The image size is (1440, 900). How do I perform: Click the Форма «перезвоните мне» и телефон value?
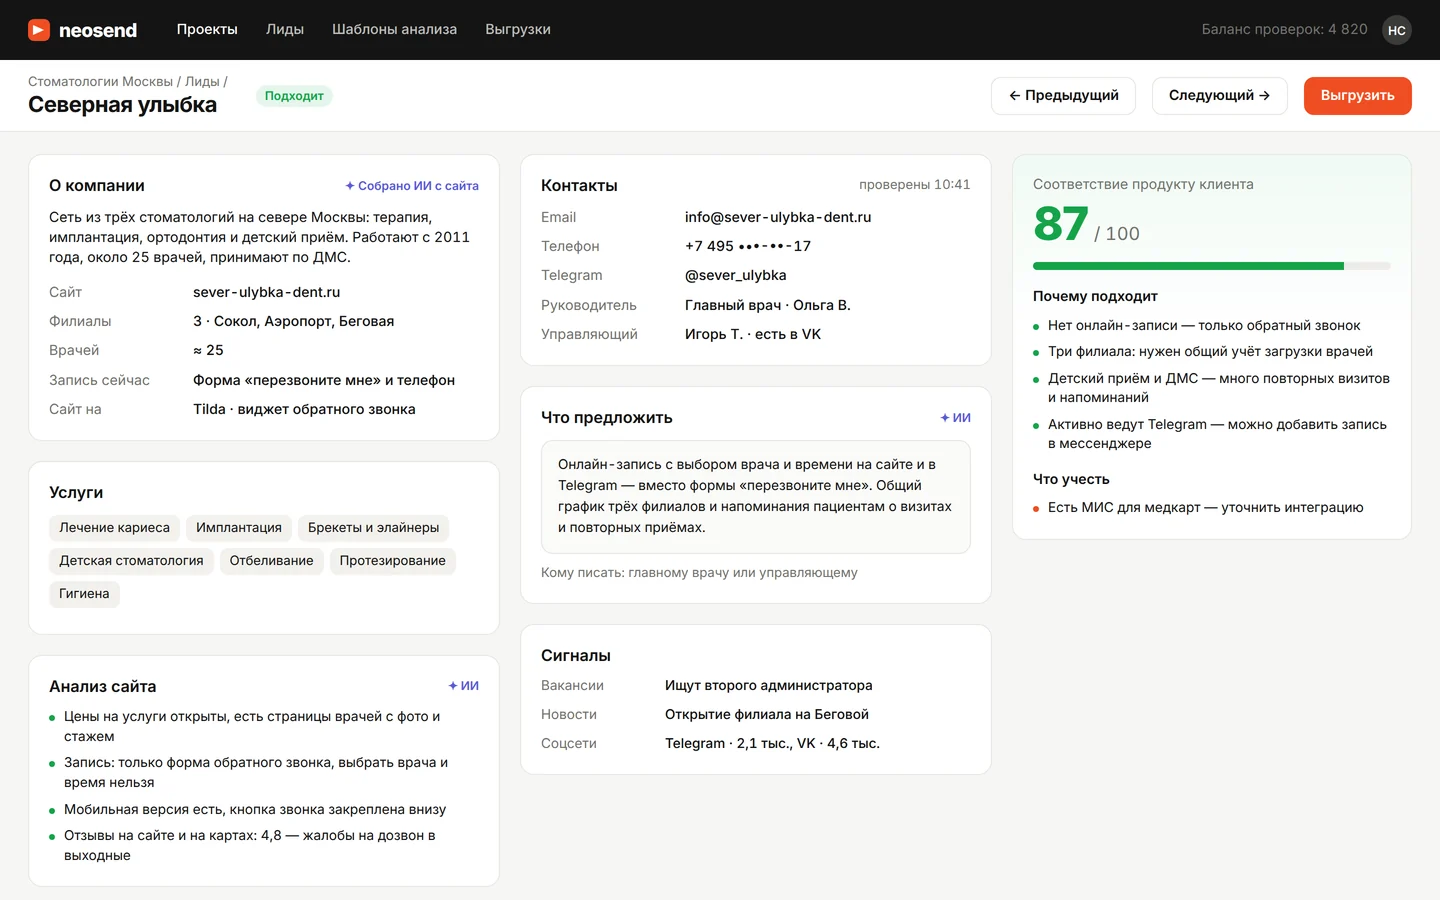tap(324, 380)
